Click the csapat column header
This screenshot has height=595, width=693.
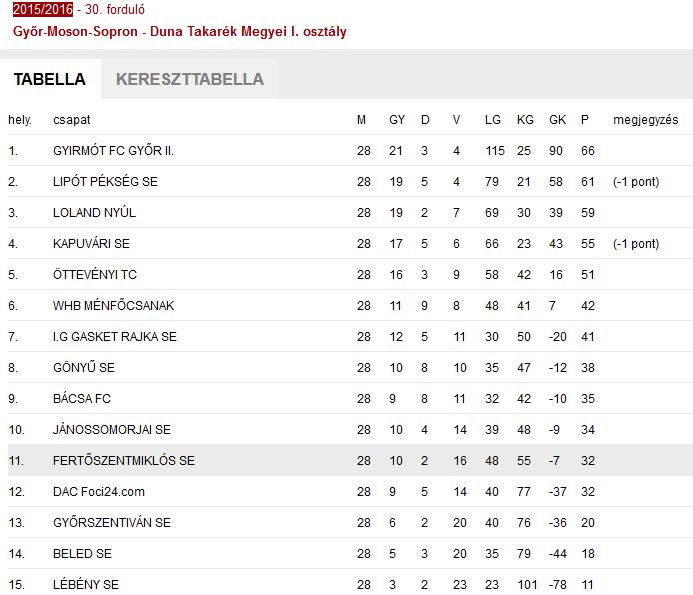71,120
